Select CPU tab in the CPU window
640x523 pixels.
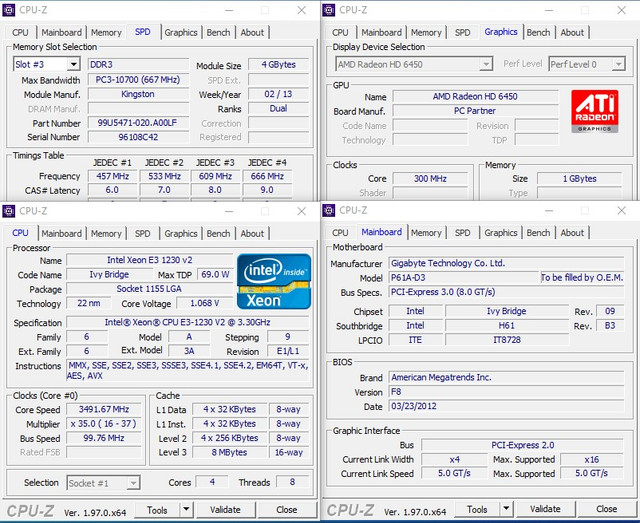pos(20,233)
